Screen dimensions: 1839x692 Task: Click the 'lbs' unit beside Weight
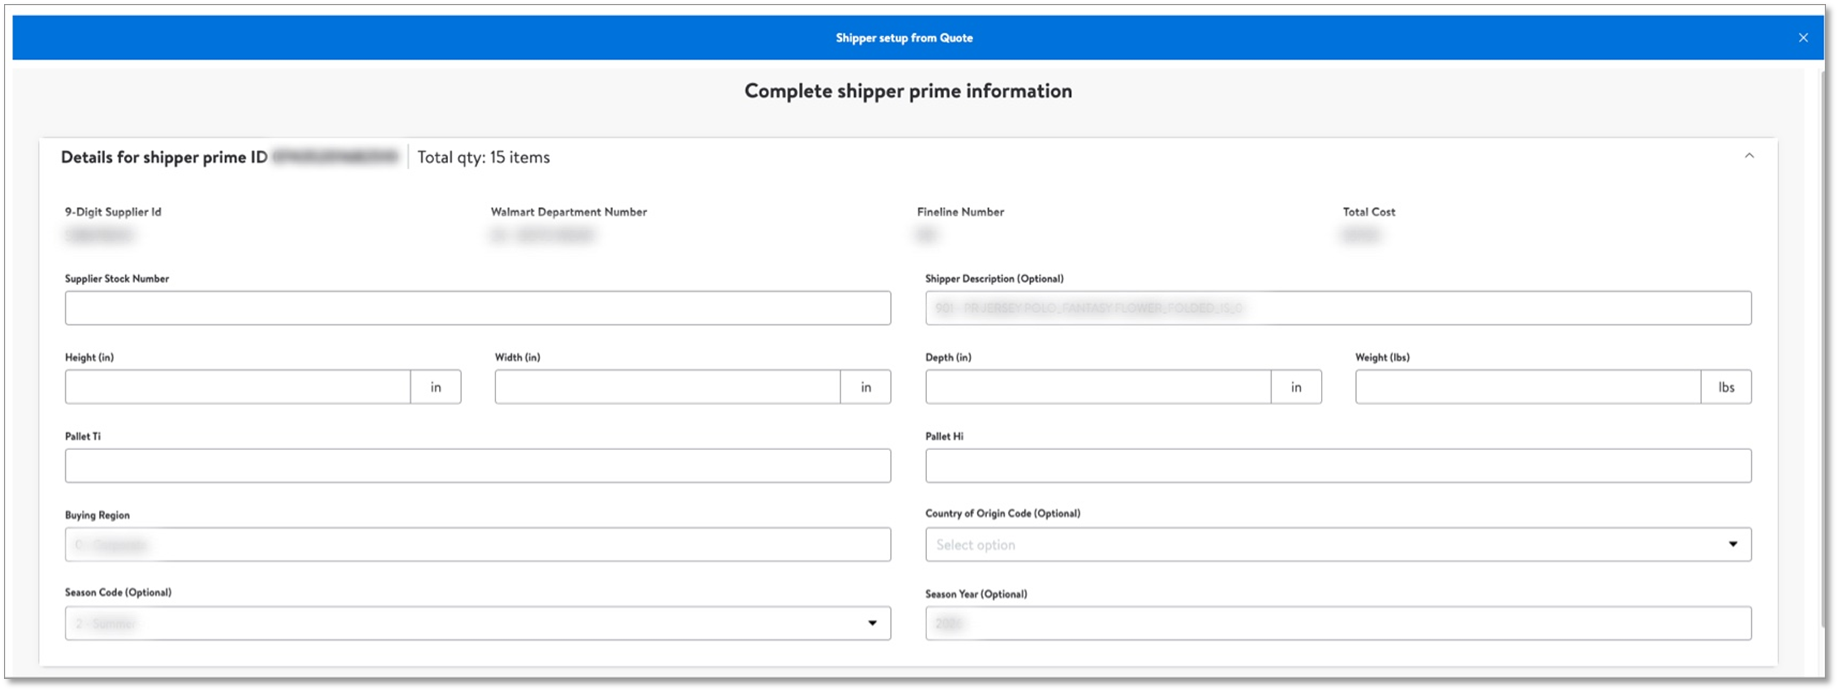1726,387
